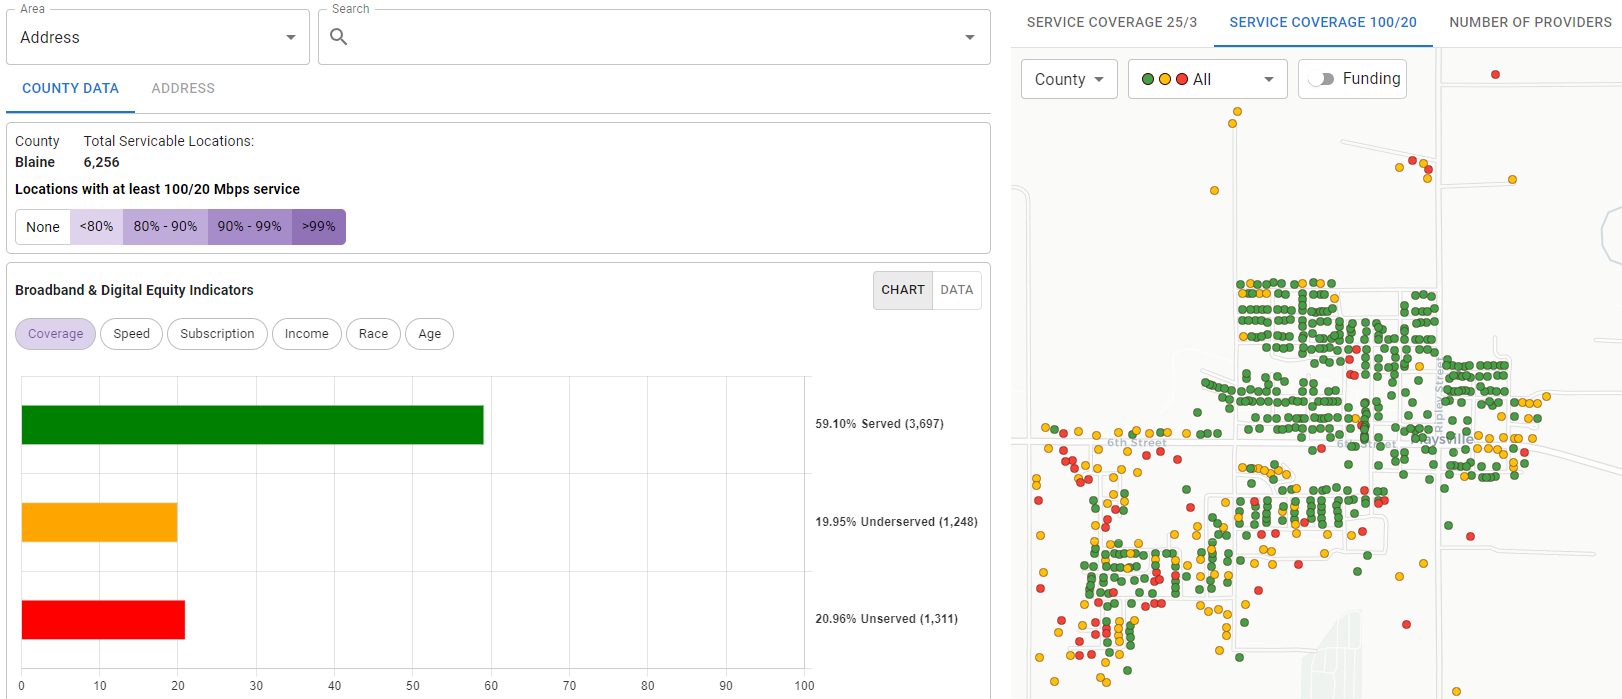
Task: Open the County map filter dropdown
Action: 1068,79
